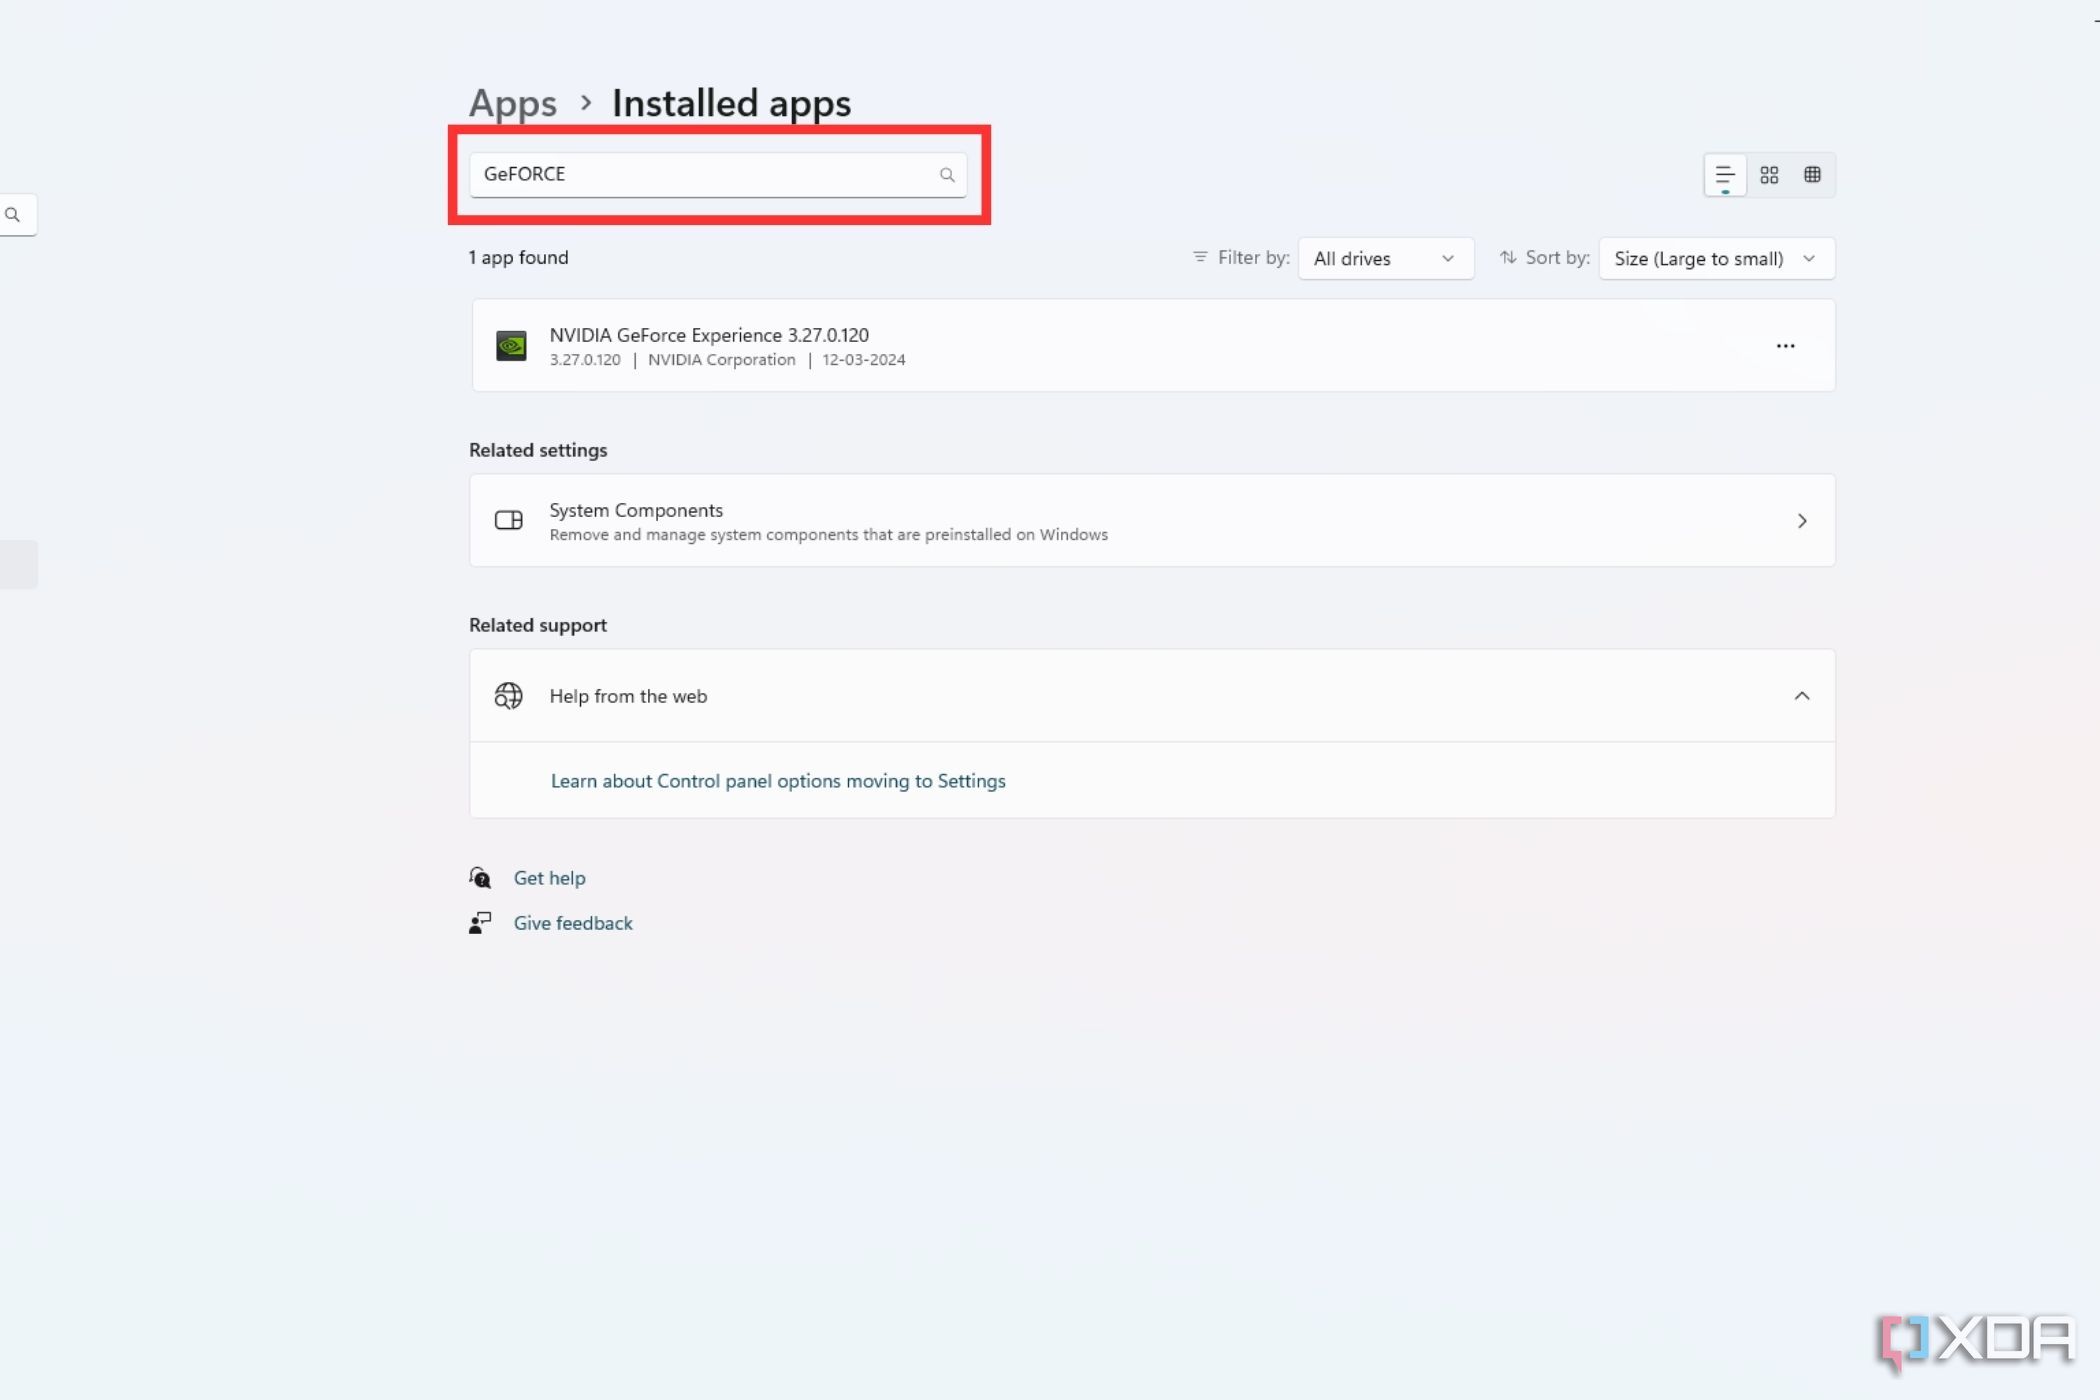The height and width of the screenshot is (1400, 2100).
Task: Click the list view icon
Action: (x=1725, y=173)
